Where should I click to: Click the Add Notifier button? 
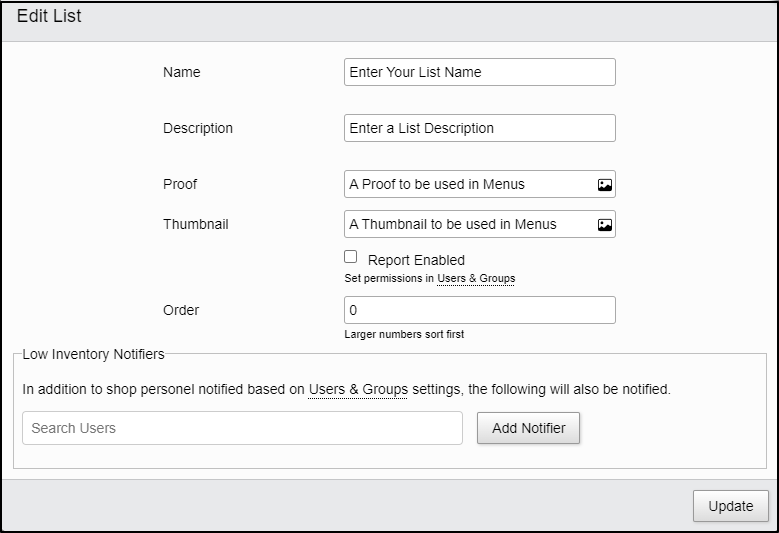click(x=528, y=428)
